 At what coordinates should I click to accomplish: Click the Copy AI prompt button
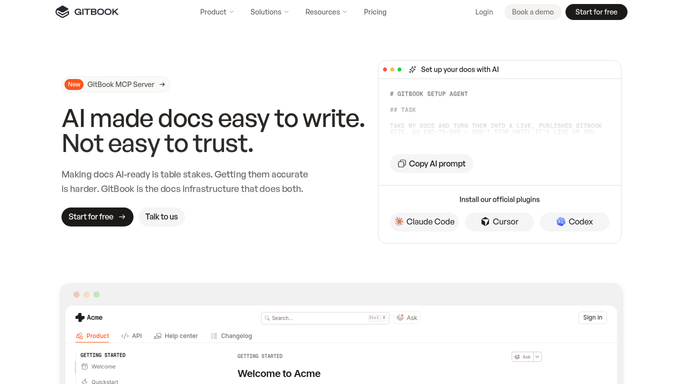(431, 164)
